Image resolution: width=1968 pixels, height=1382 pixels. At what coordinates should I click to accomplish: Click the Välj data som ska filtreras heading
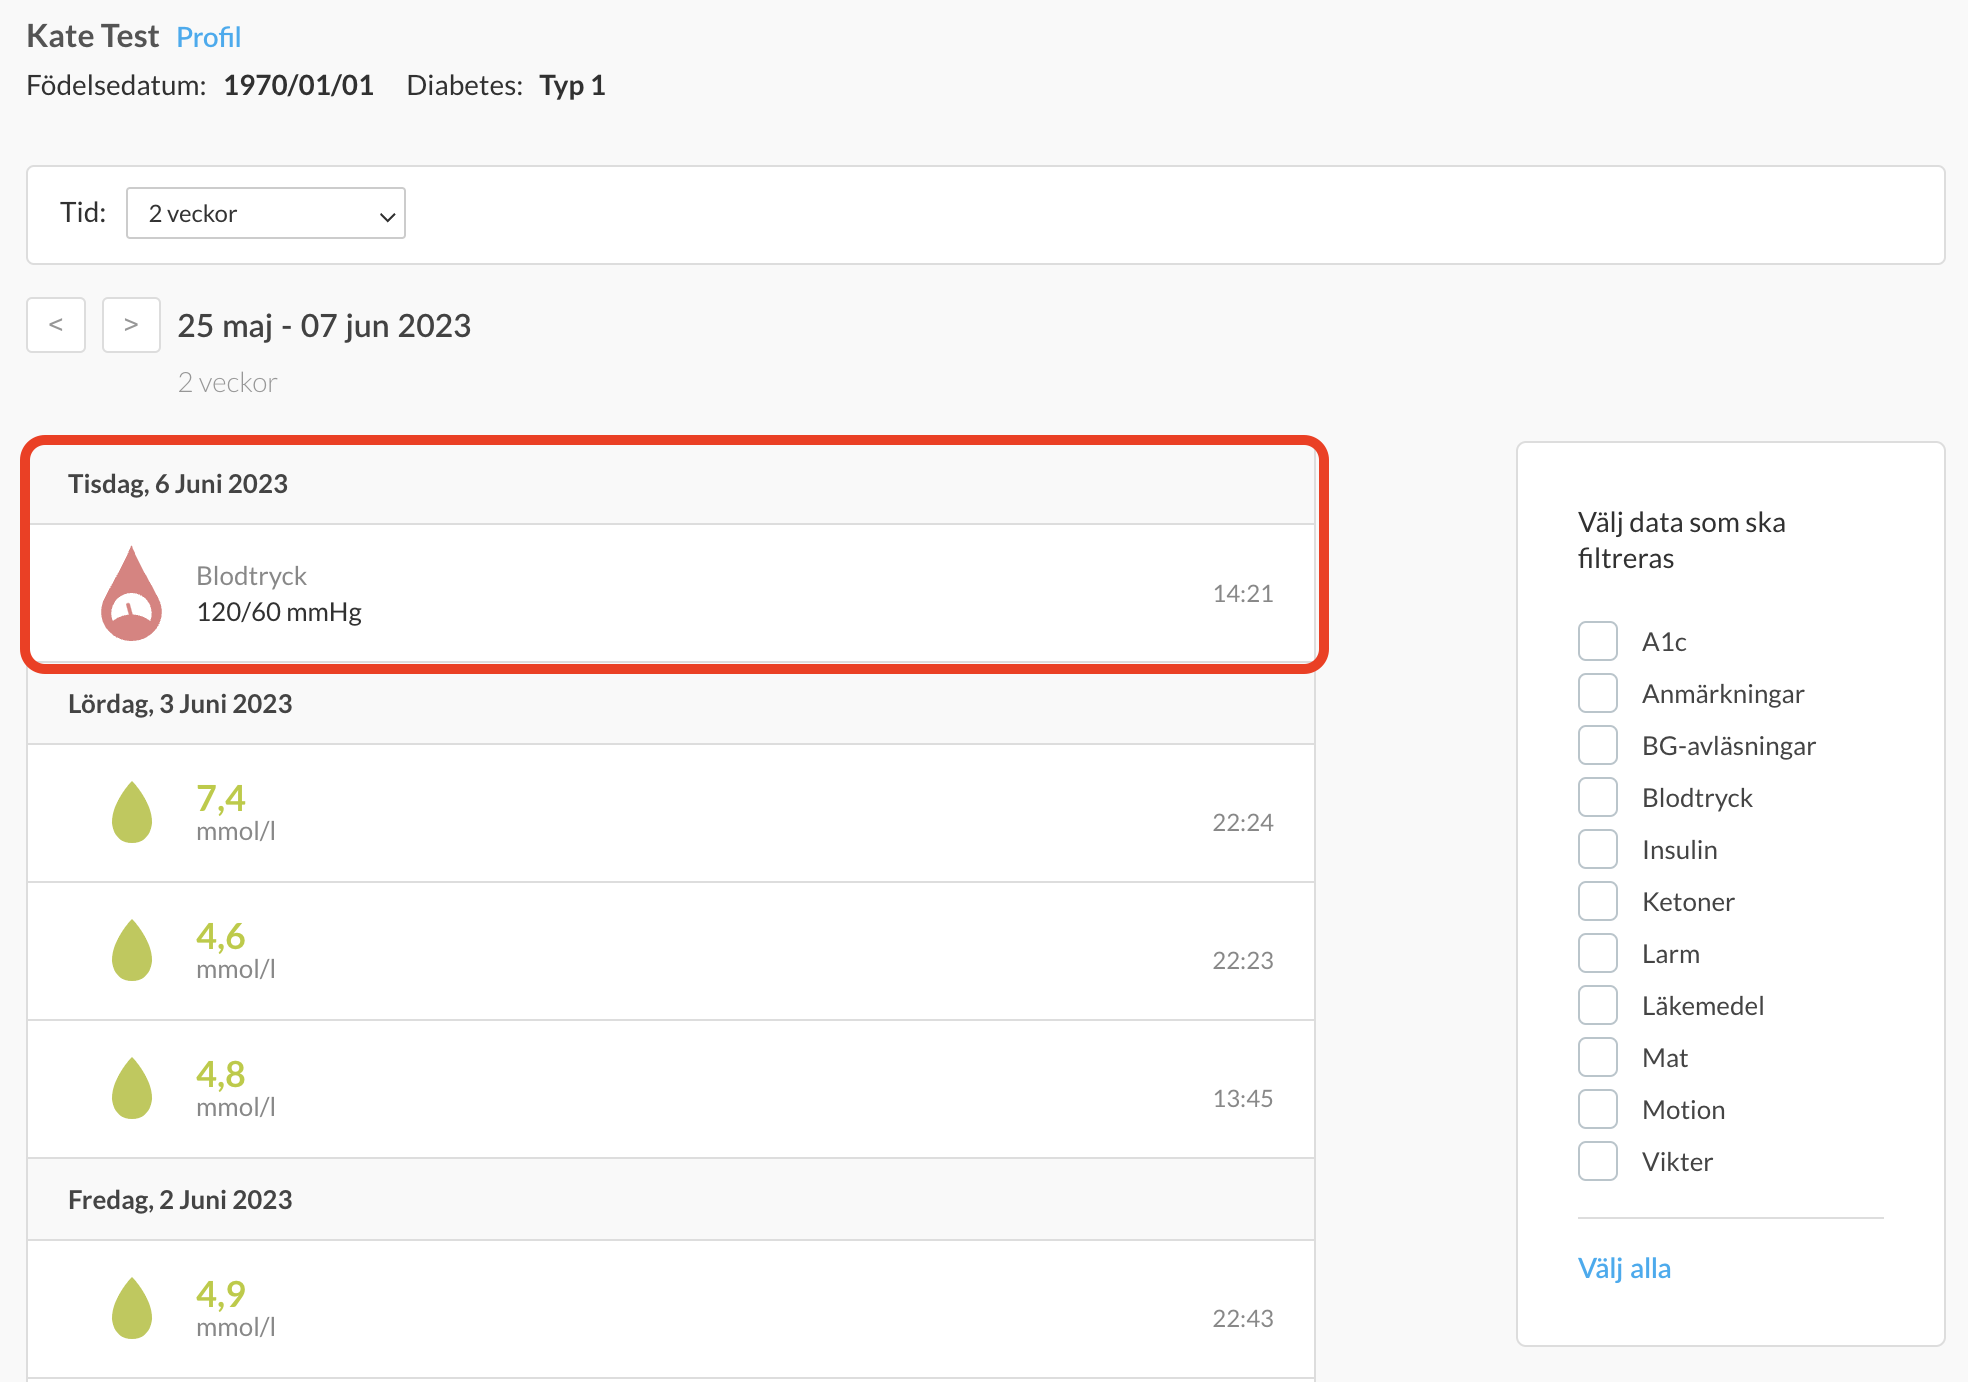click(1682, 540)
